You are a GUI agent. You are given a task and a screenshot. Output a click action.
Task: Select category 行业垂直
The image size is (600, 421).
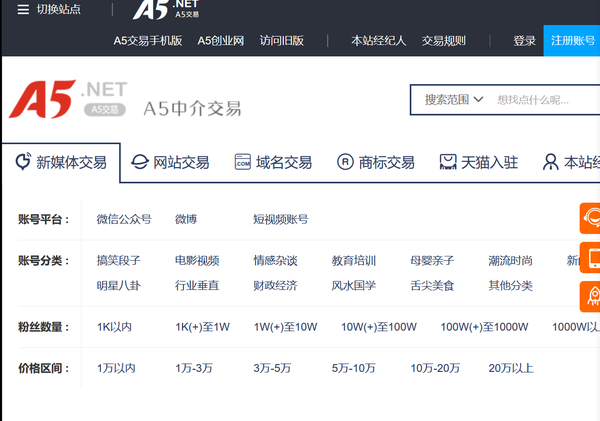[197, 286]
